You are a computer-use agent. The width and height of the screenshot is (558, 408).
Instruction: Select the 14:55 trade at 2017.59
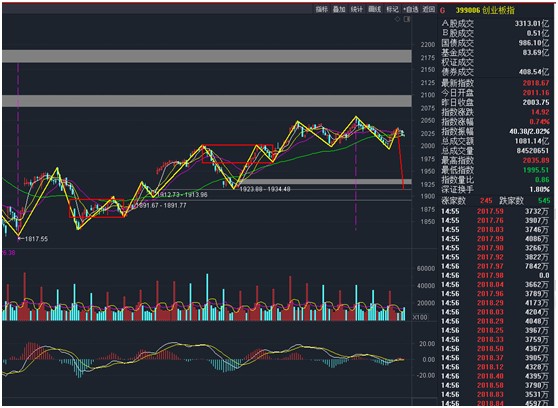click(495, 211)
